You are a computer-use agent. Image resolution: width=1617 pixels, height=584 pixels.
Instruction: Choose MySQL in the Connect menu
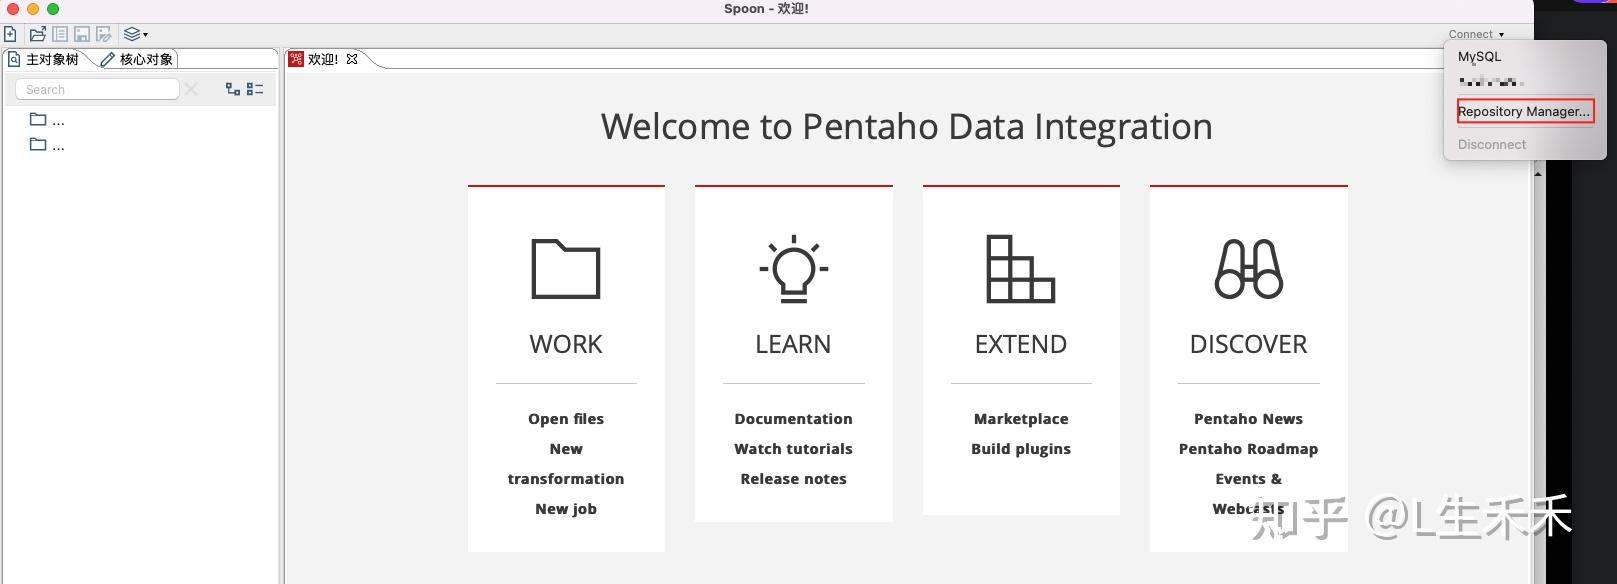1479,57
